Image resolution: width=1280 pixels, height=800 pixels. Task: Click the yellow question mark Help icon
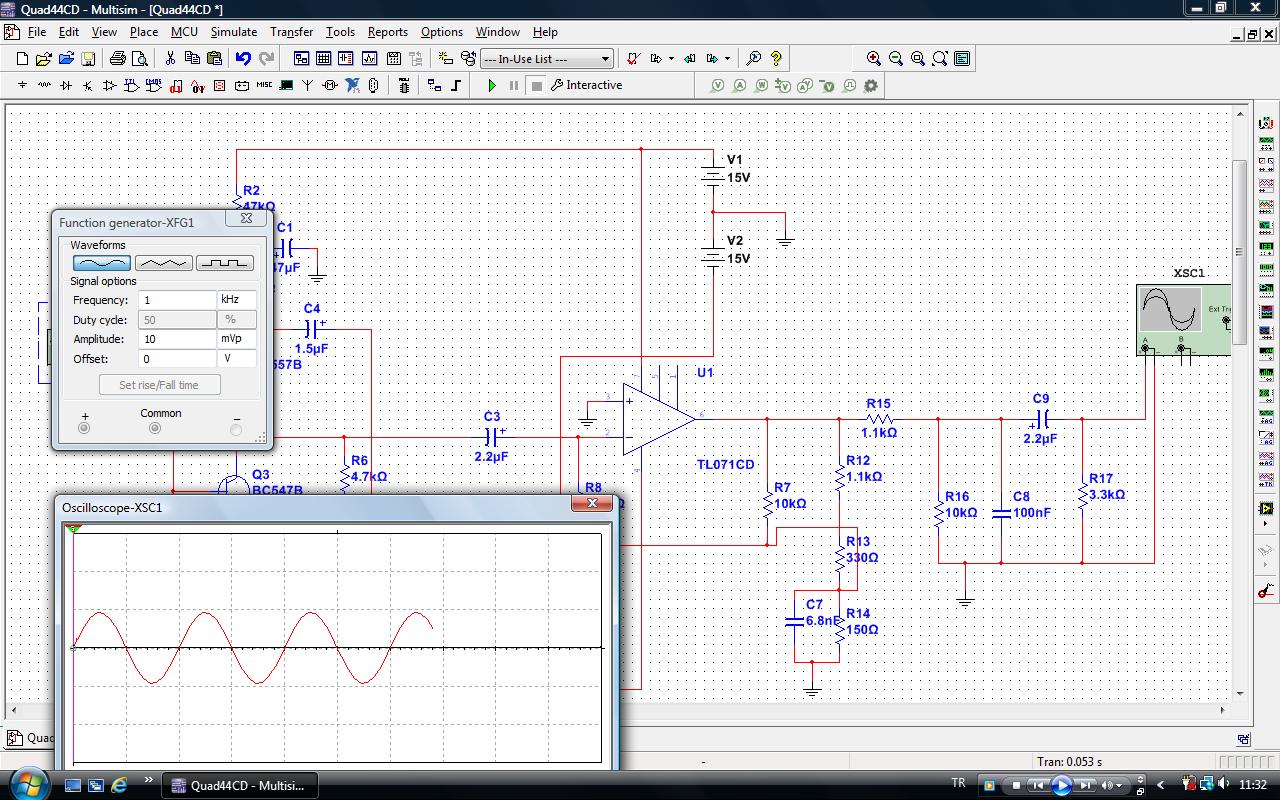pos(776,59)
